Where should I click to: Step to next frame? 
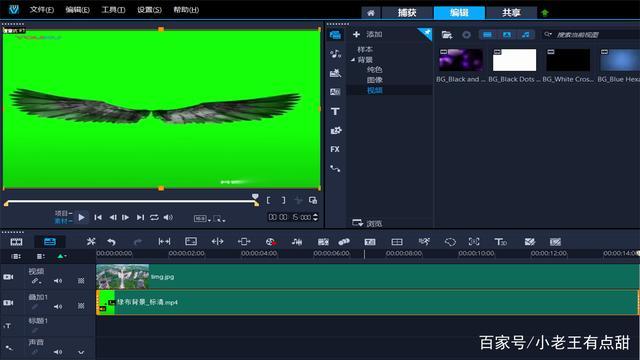pos(126,218)
